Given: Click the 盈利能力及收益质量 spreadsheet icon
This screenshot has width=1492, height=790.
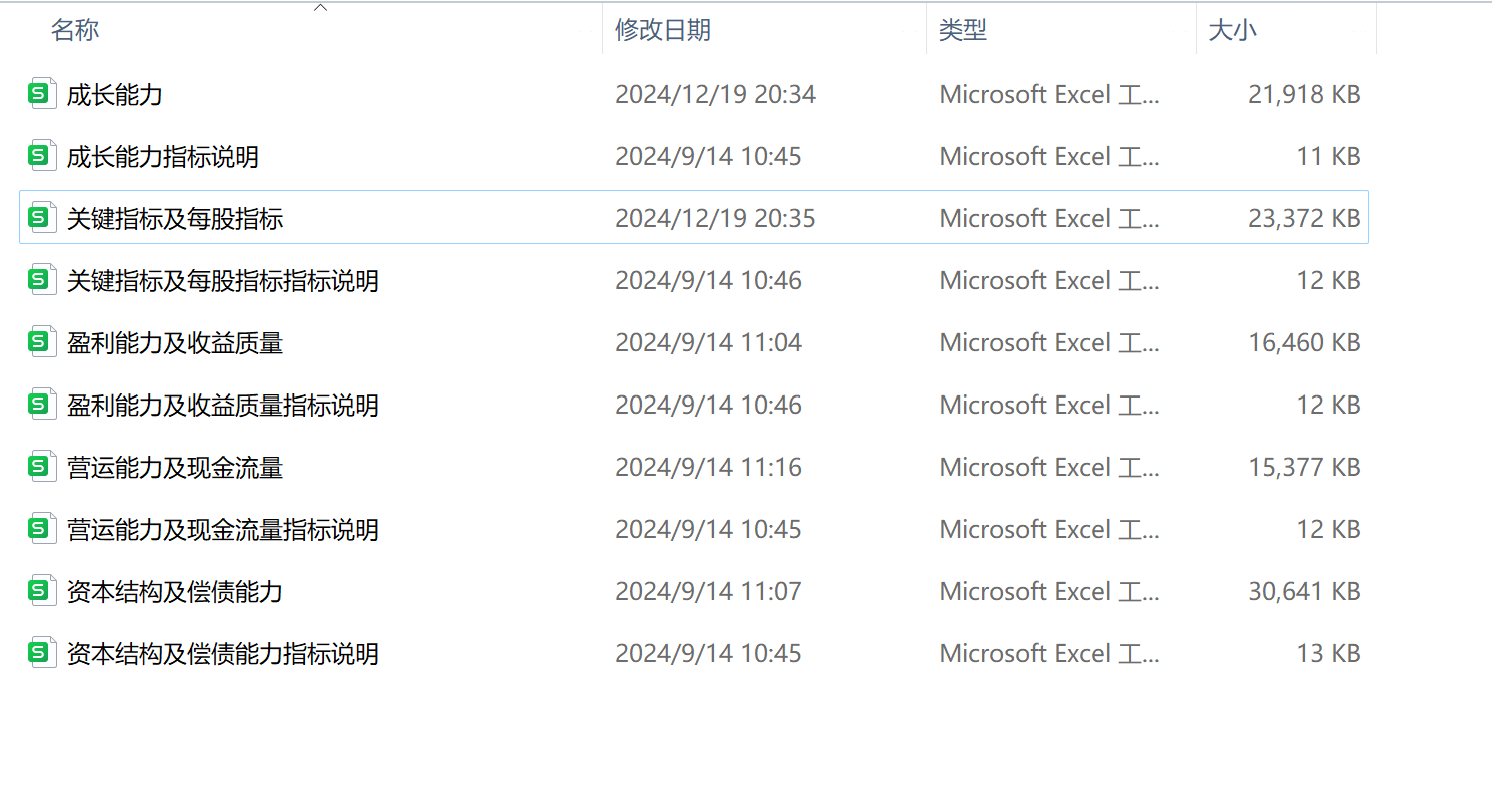Looking at the screenshot, I should click(x=41, y=343).
